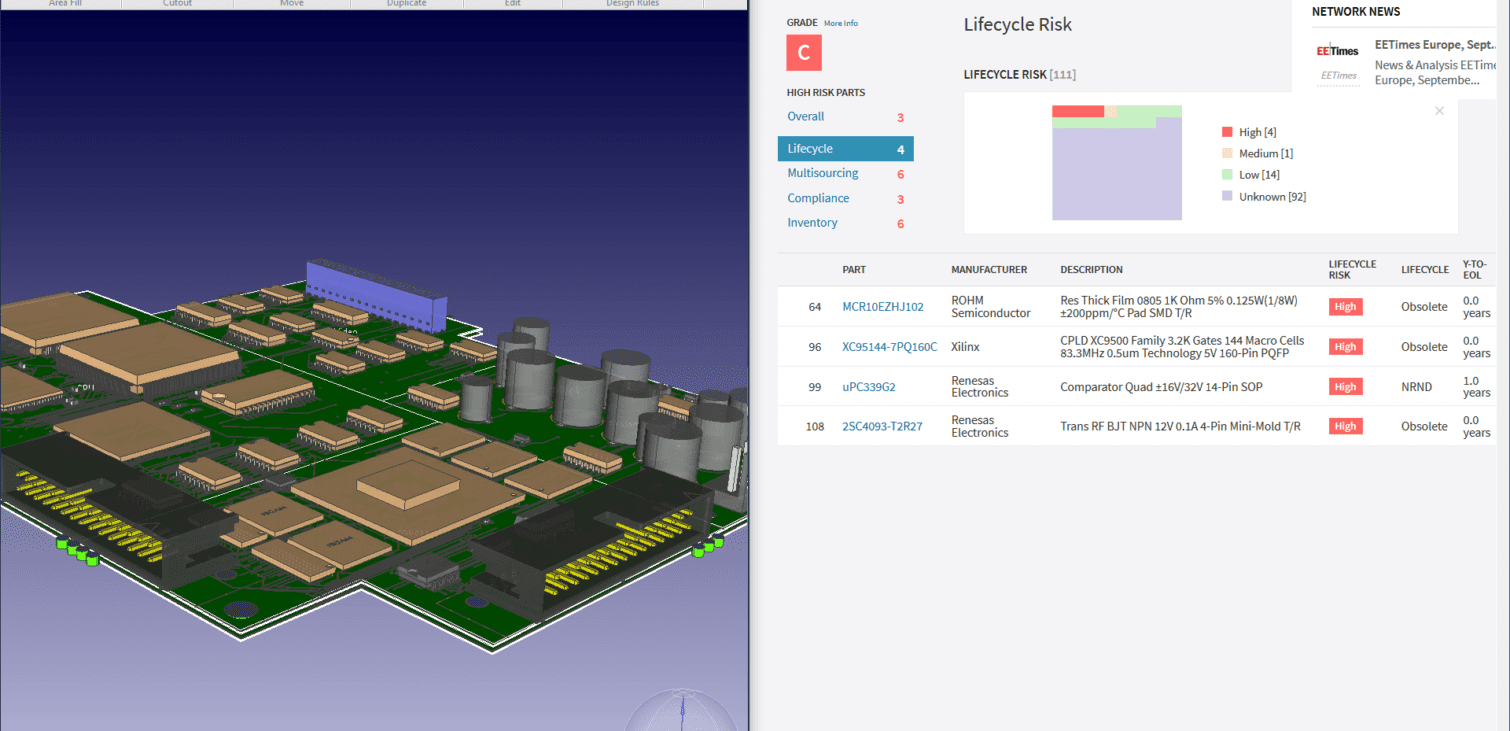
Task: Click the blue connector on the 3D board
Action: coord(377,294)
